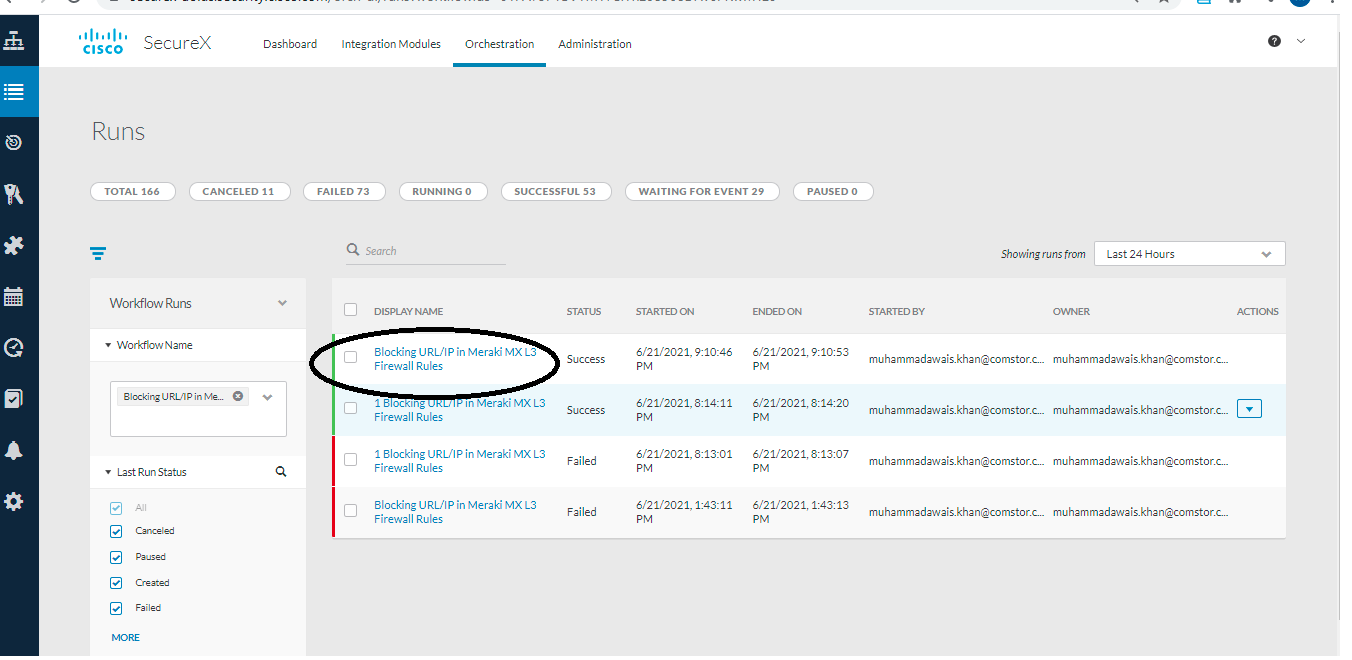
Task: Open the help question mark icon
Action: click(1274, 41)
